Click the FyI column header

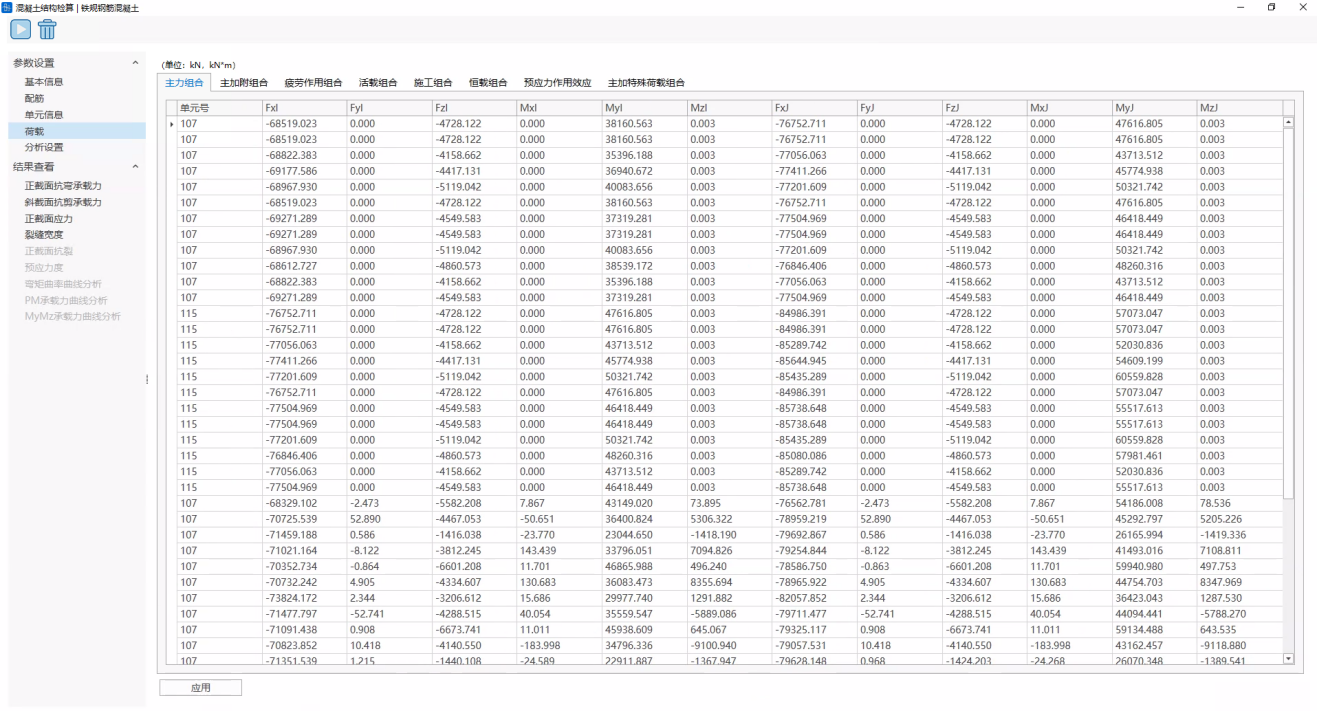389,107
